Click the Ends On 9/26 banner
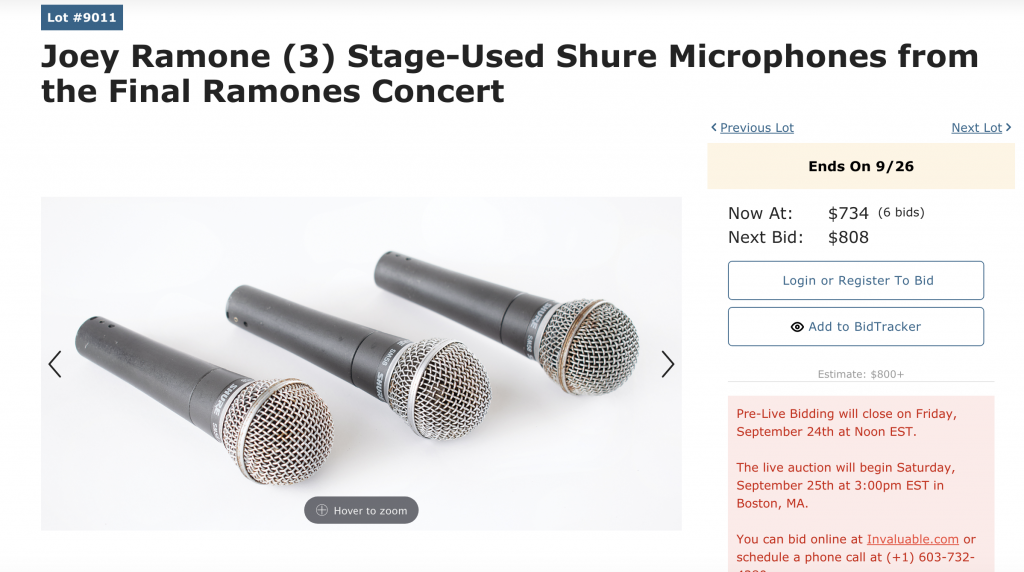Viewport: 1024px width, 572px height. tap(861, 167)
